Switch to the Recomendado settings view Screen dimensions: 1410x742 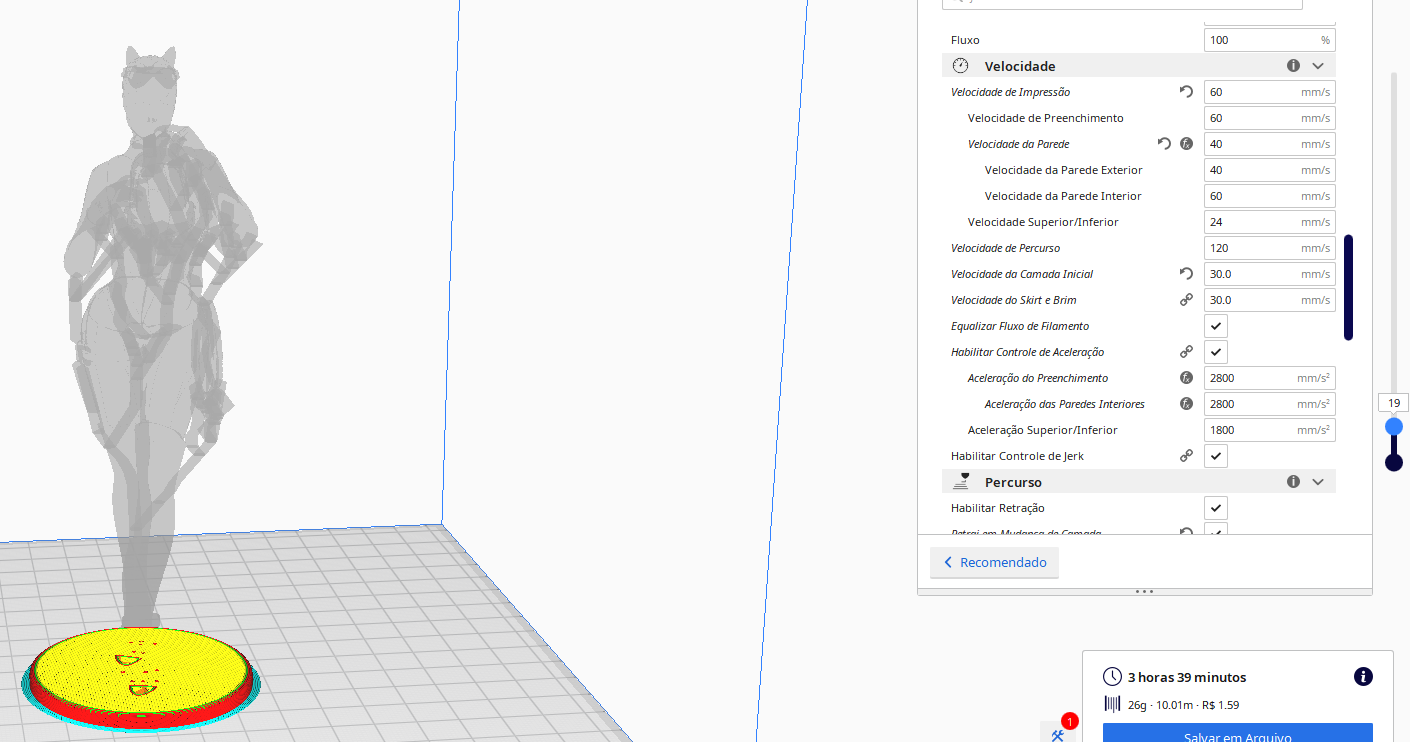(x=994, y=562)
